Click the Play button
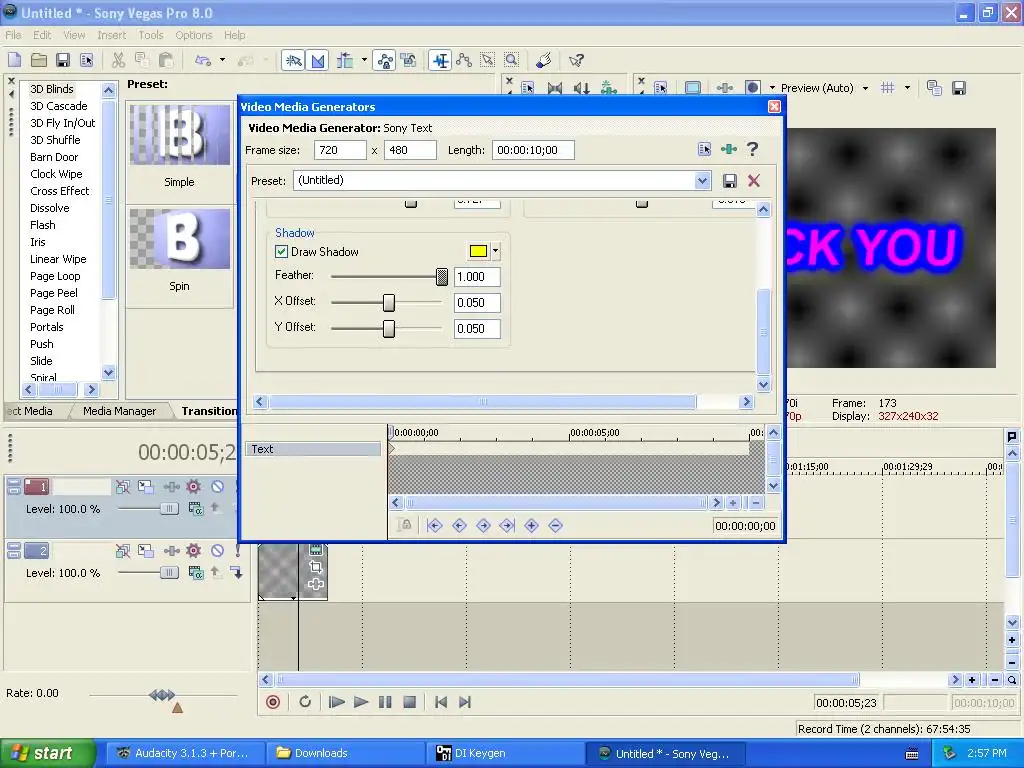 (360, 702)
